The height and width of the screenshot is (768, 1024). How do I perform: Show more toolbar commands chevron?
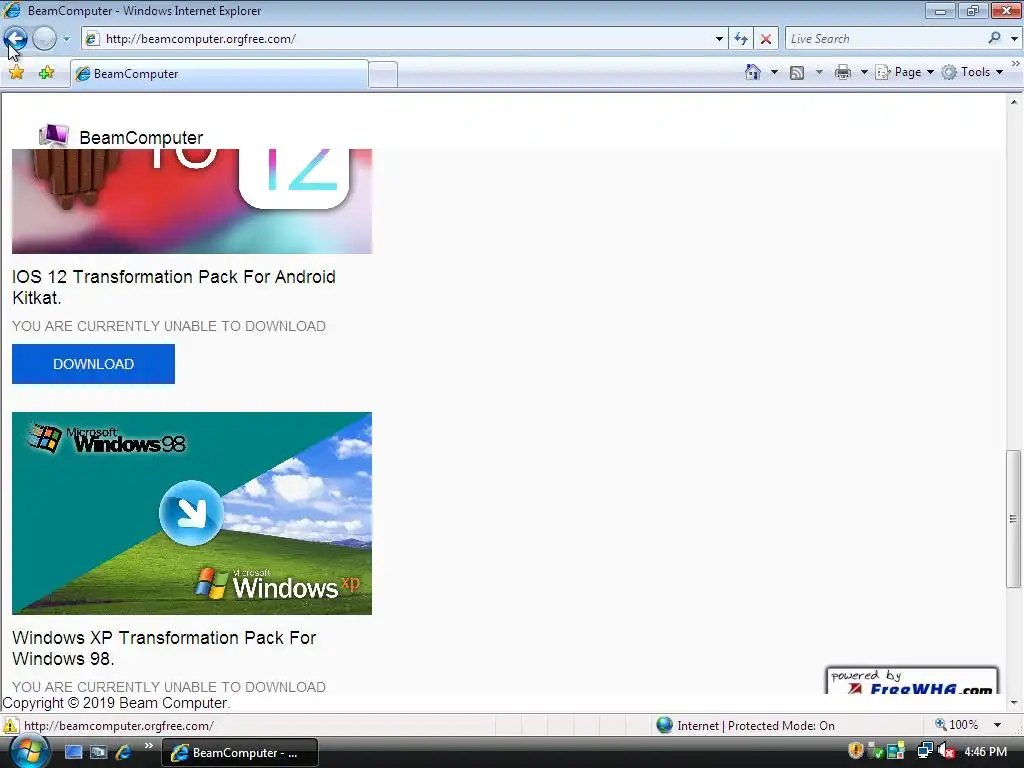coord(1016,64)
